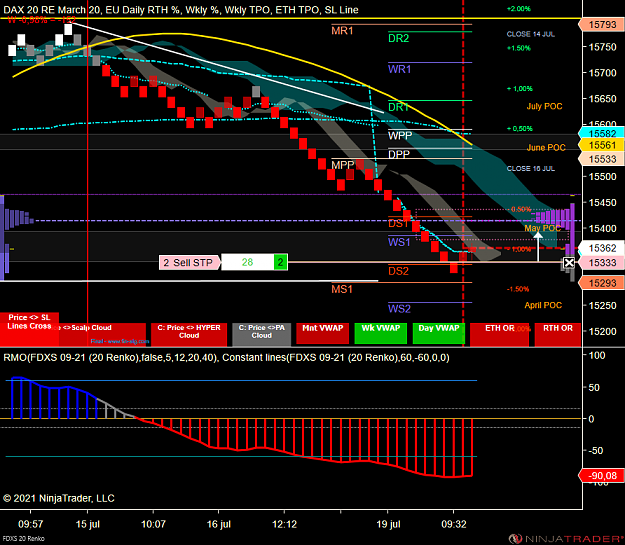Screen dimensions: 625x545
Task: Cancel the Sell STP order with X icon
Action: point(569,263)
